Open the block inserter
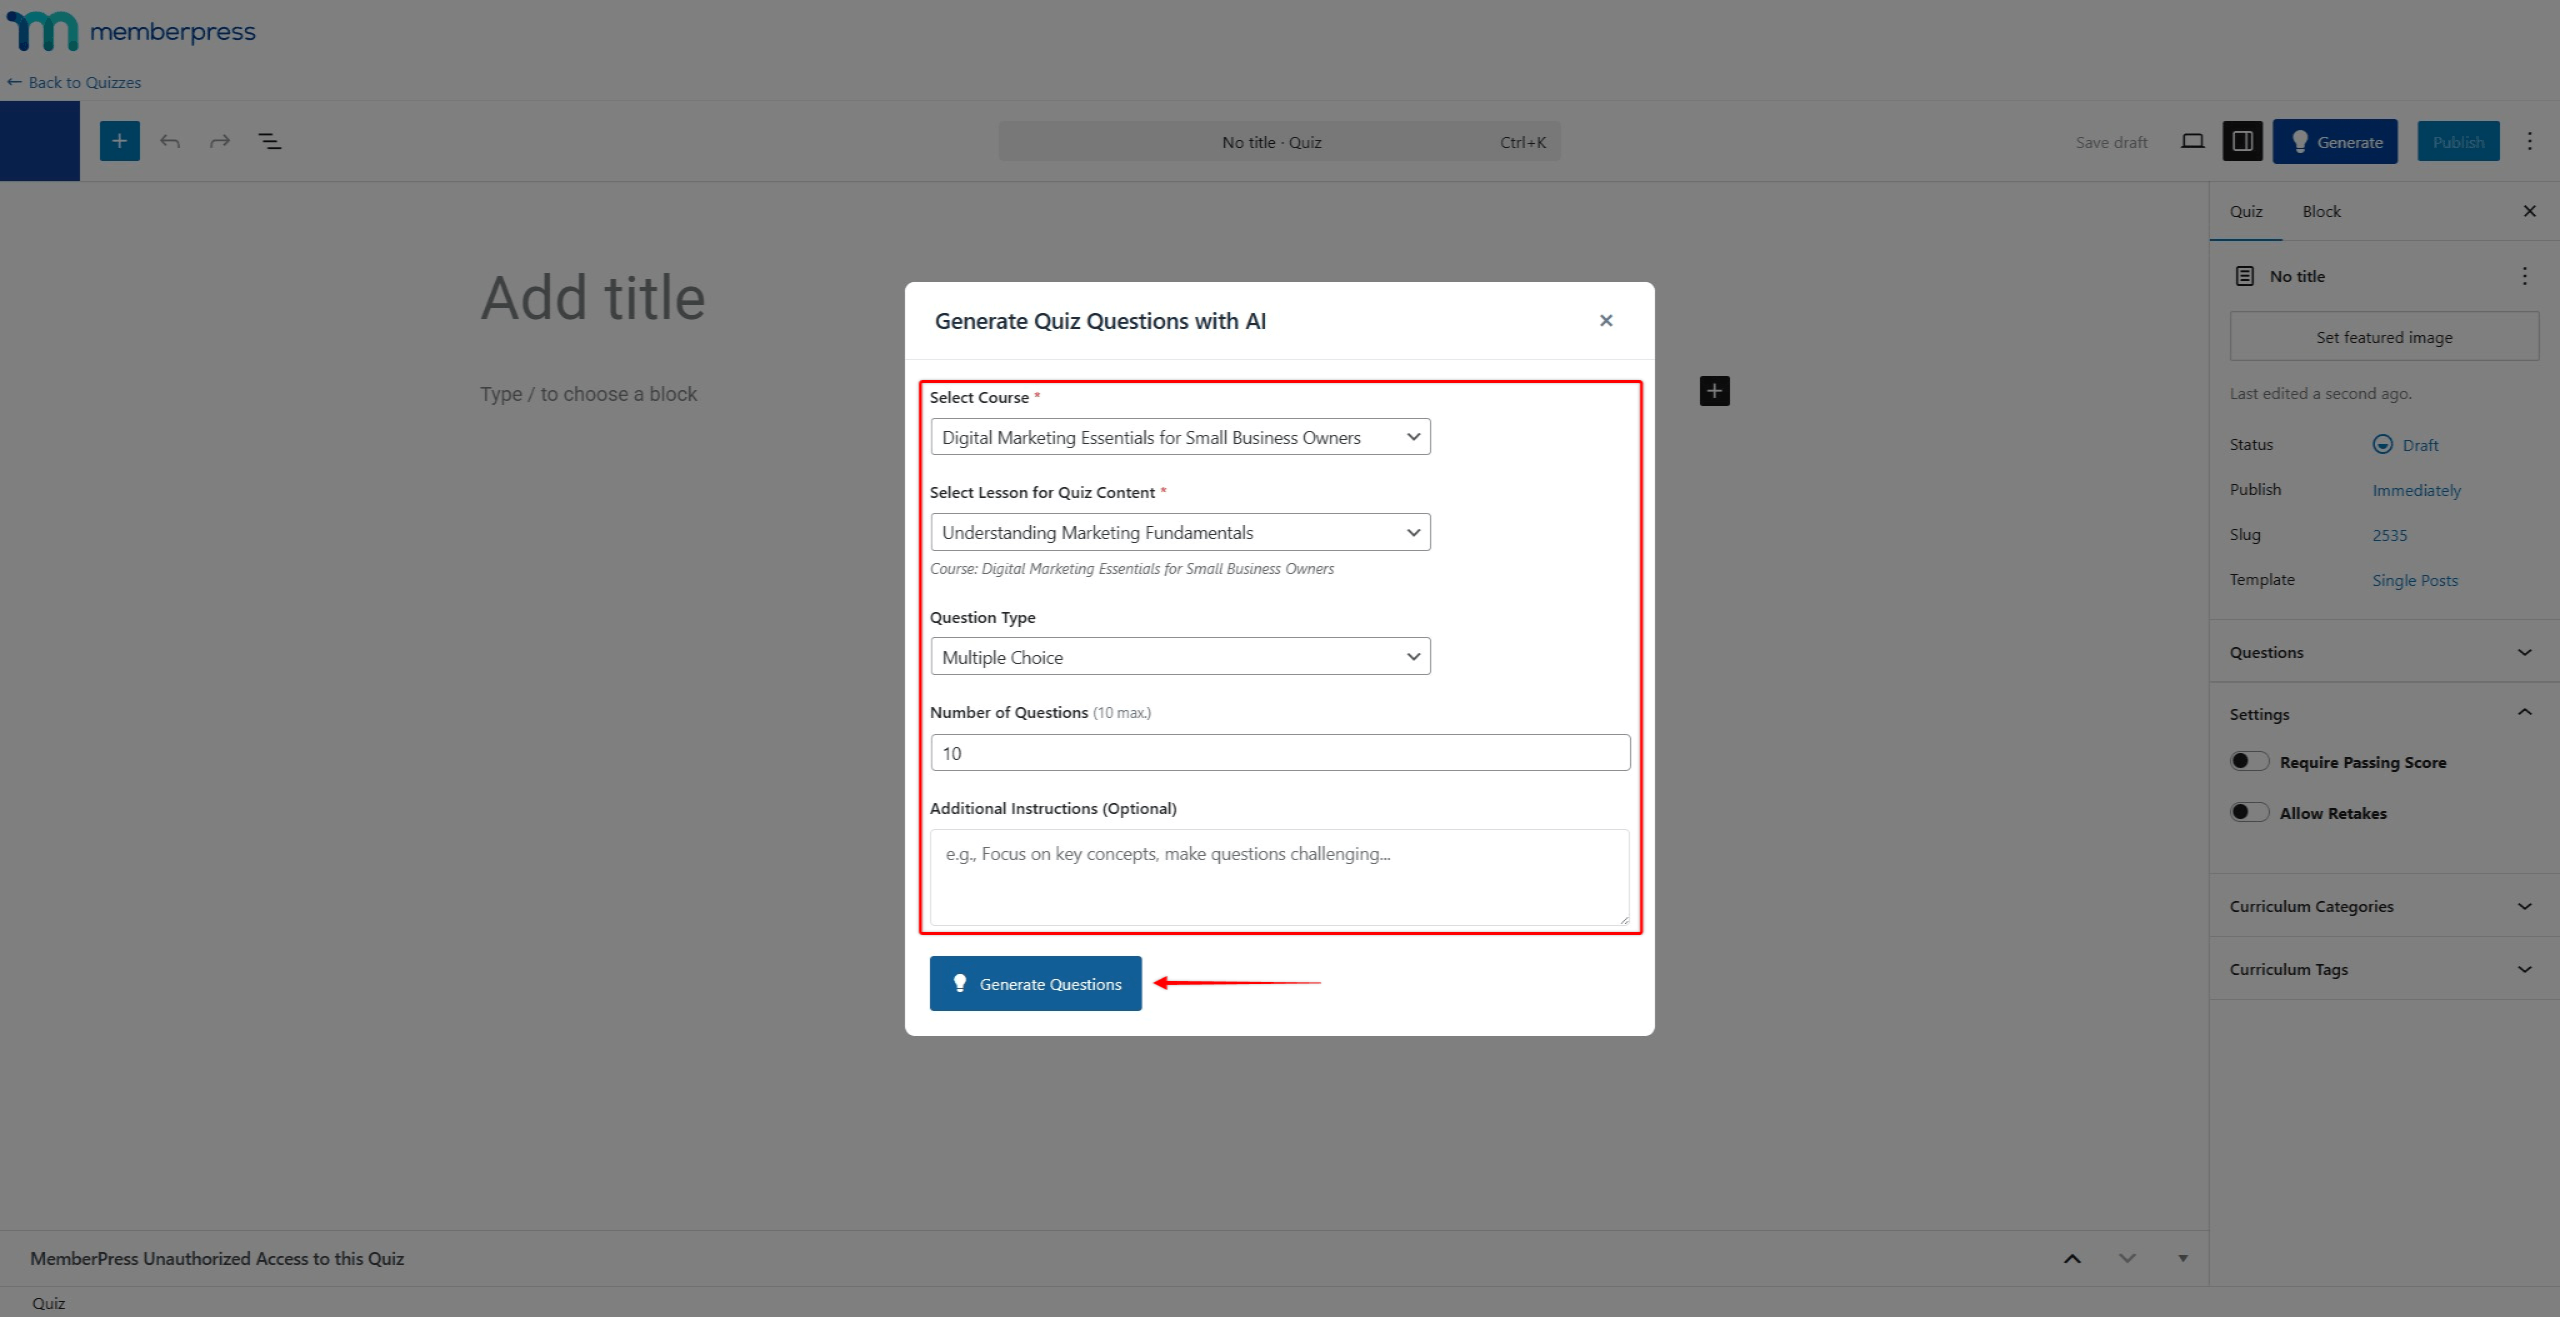Screen dimensions: 2560x1317 point(119,141)
